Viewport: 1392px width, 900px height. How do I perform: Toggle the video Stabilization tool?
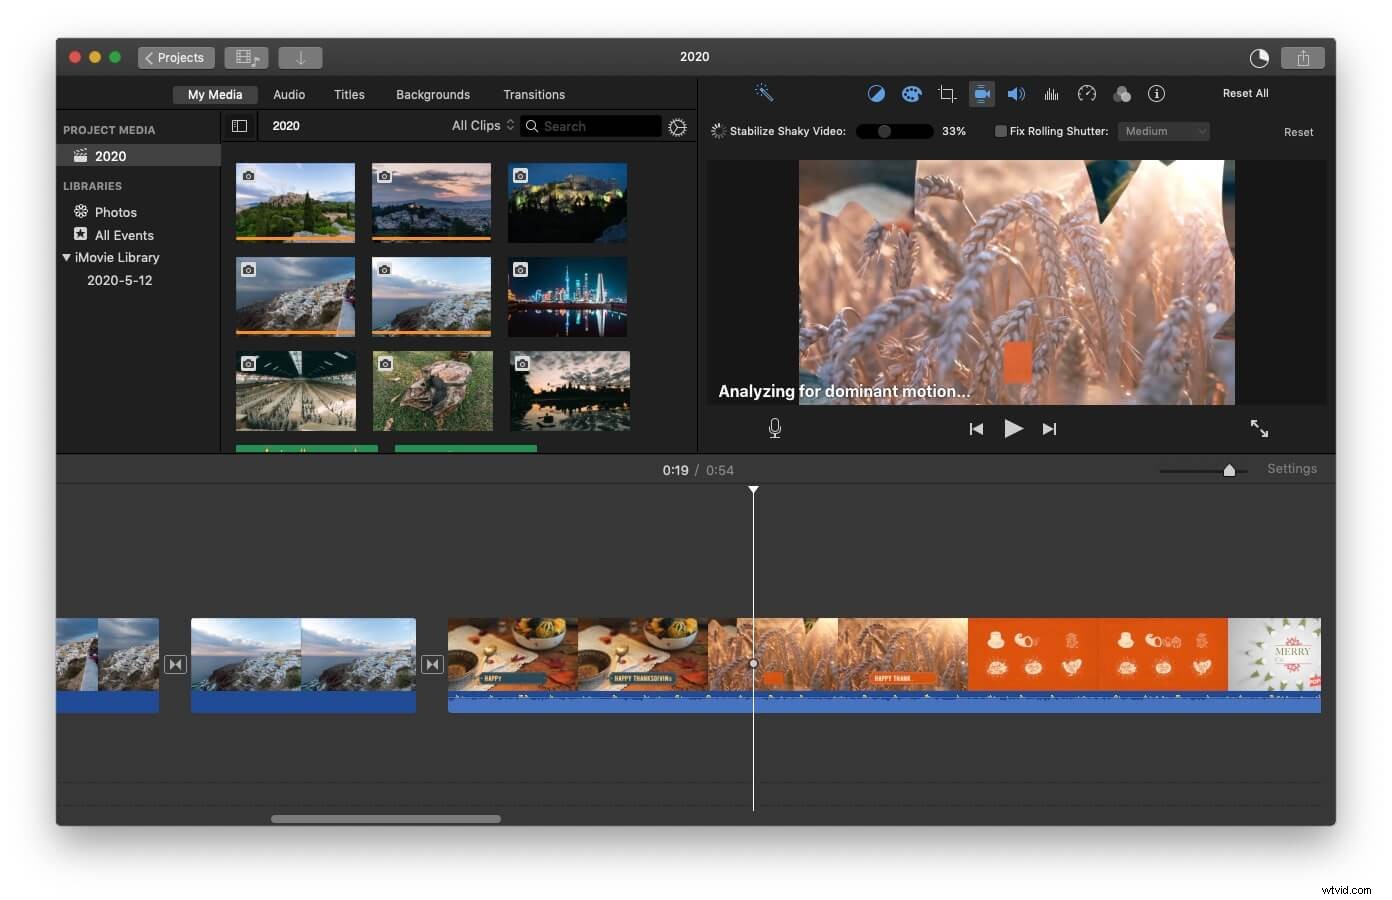(982, 93)
